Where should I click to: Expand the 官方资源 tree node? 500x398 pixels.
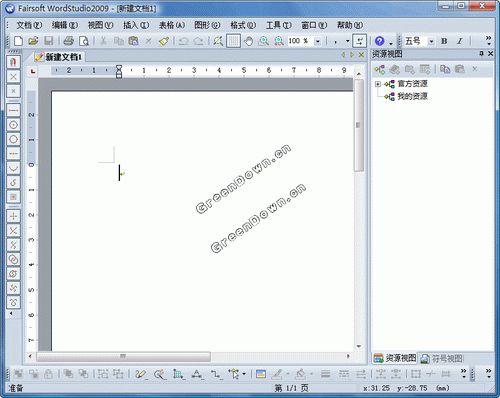click(x=378, y=84)
